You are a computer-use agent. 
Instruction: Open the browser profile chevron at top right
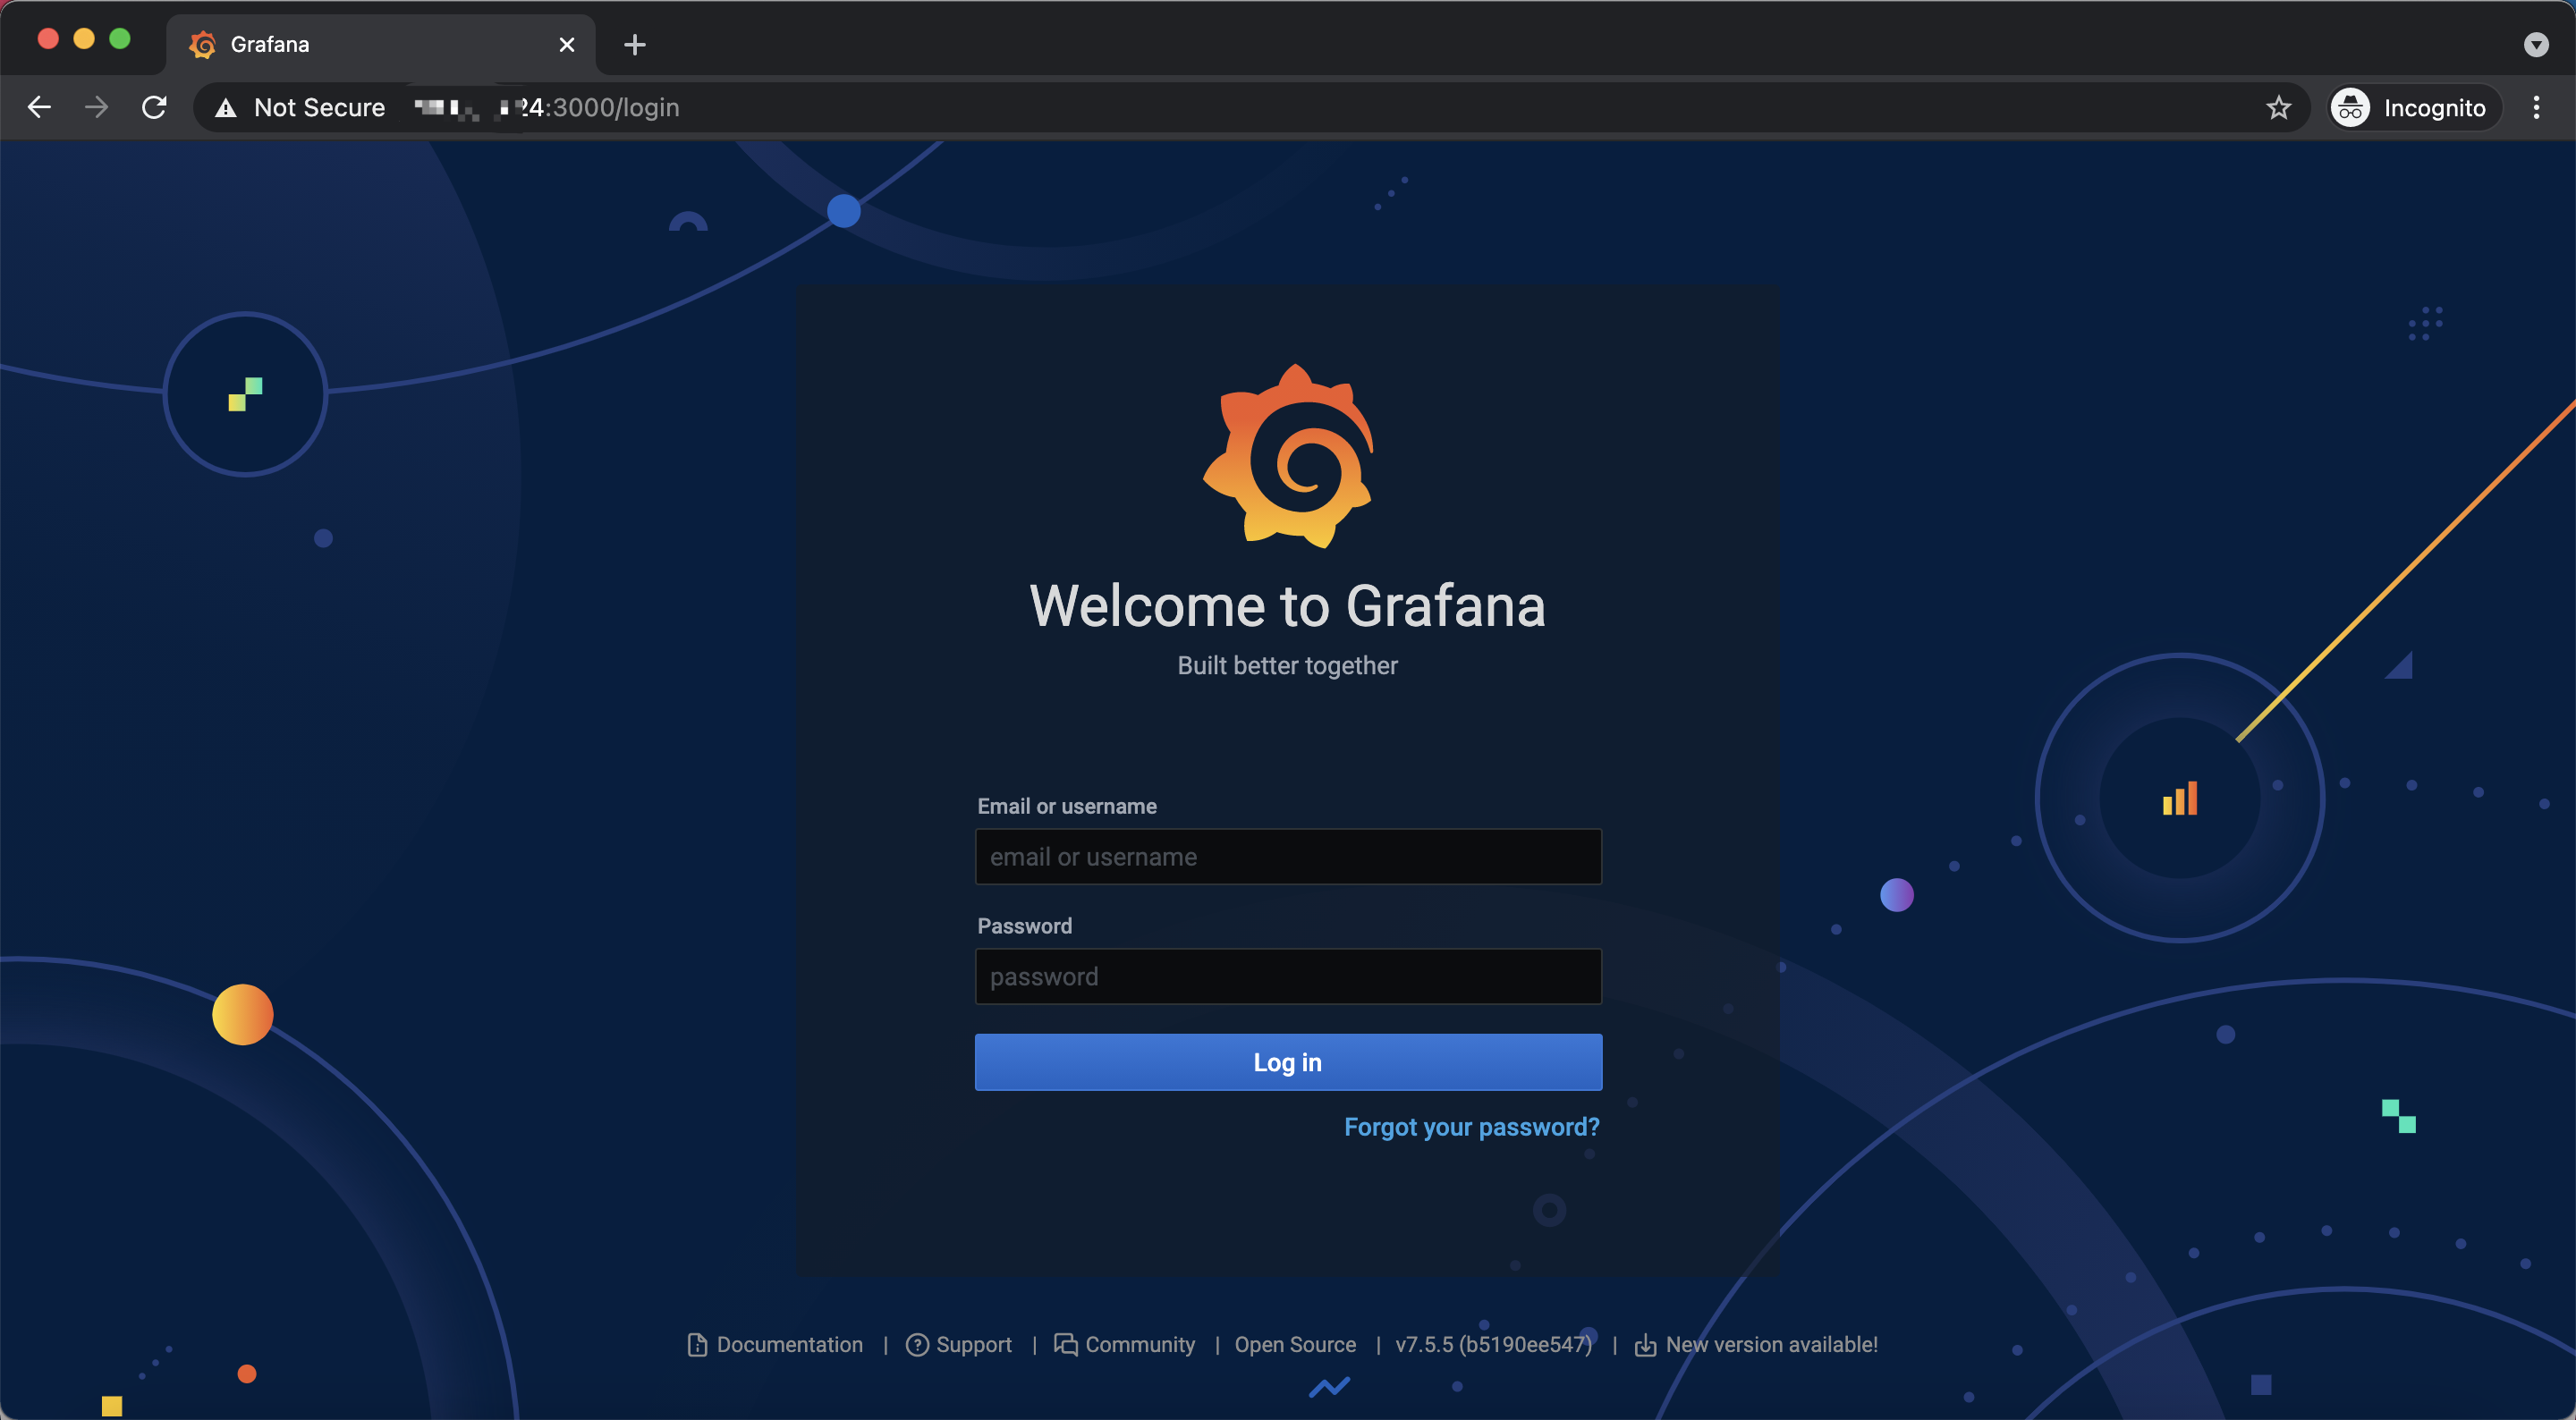point(2536,44)
